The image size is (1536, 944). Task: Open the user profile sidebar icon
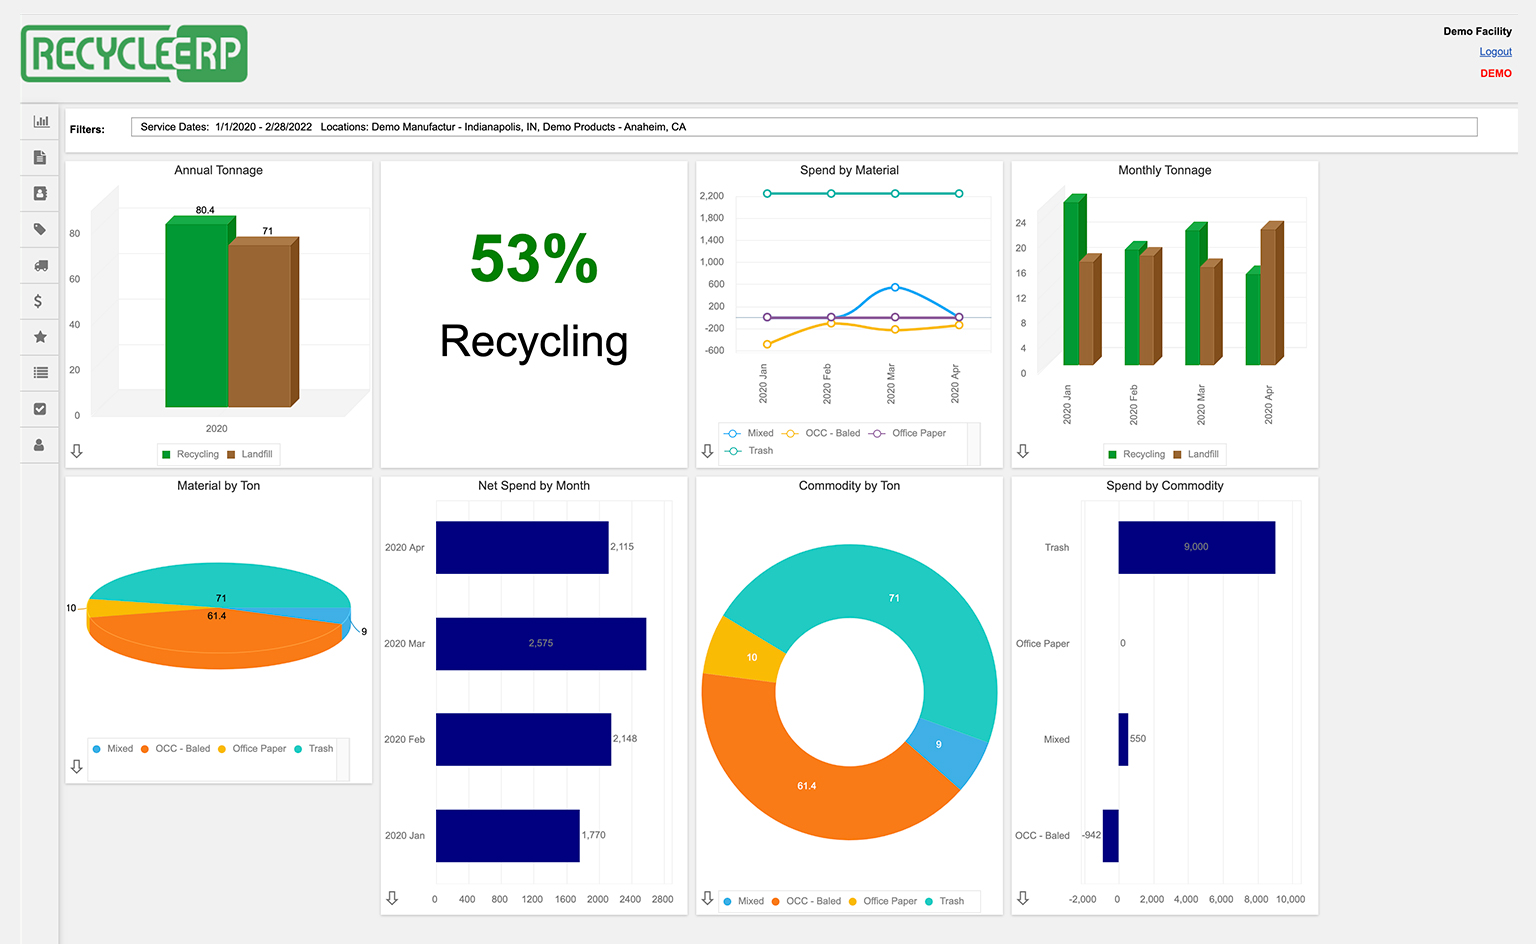coord(39,445)
